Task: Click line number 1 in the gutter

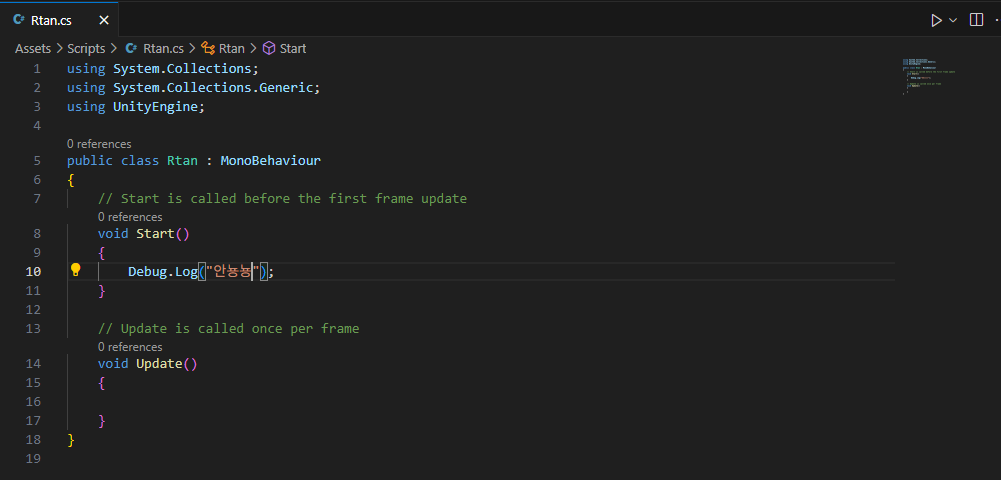Action: (37, 69)
